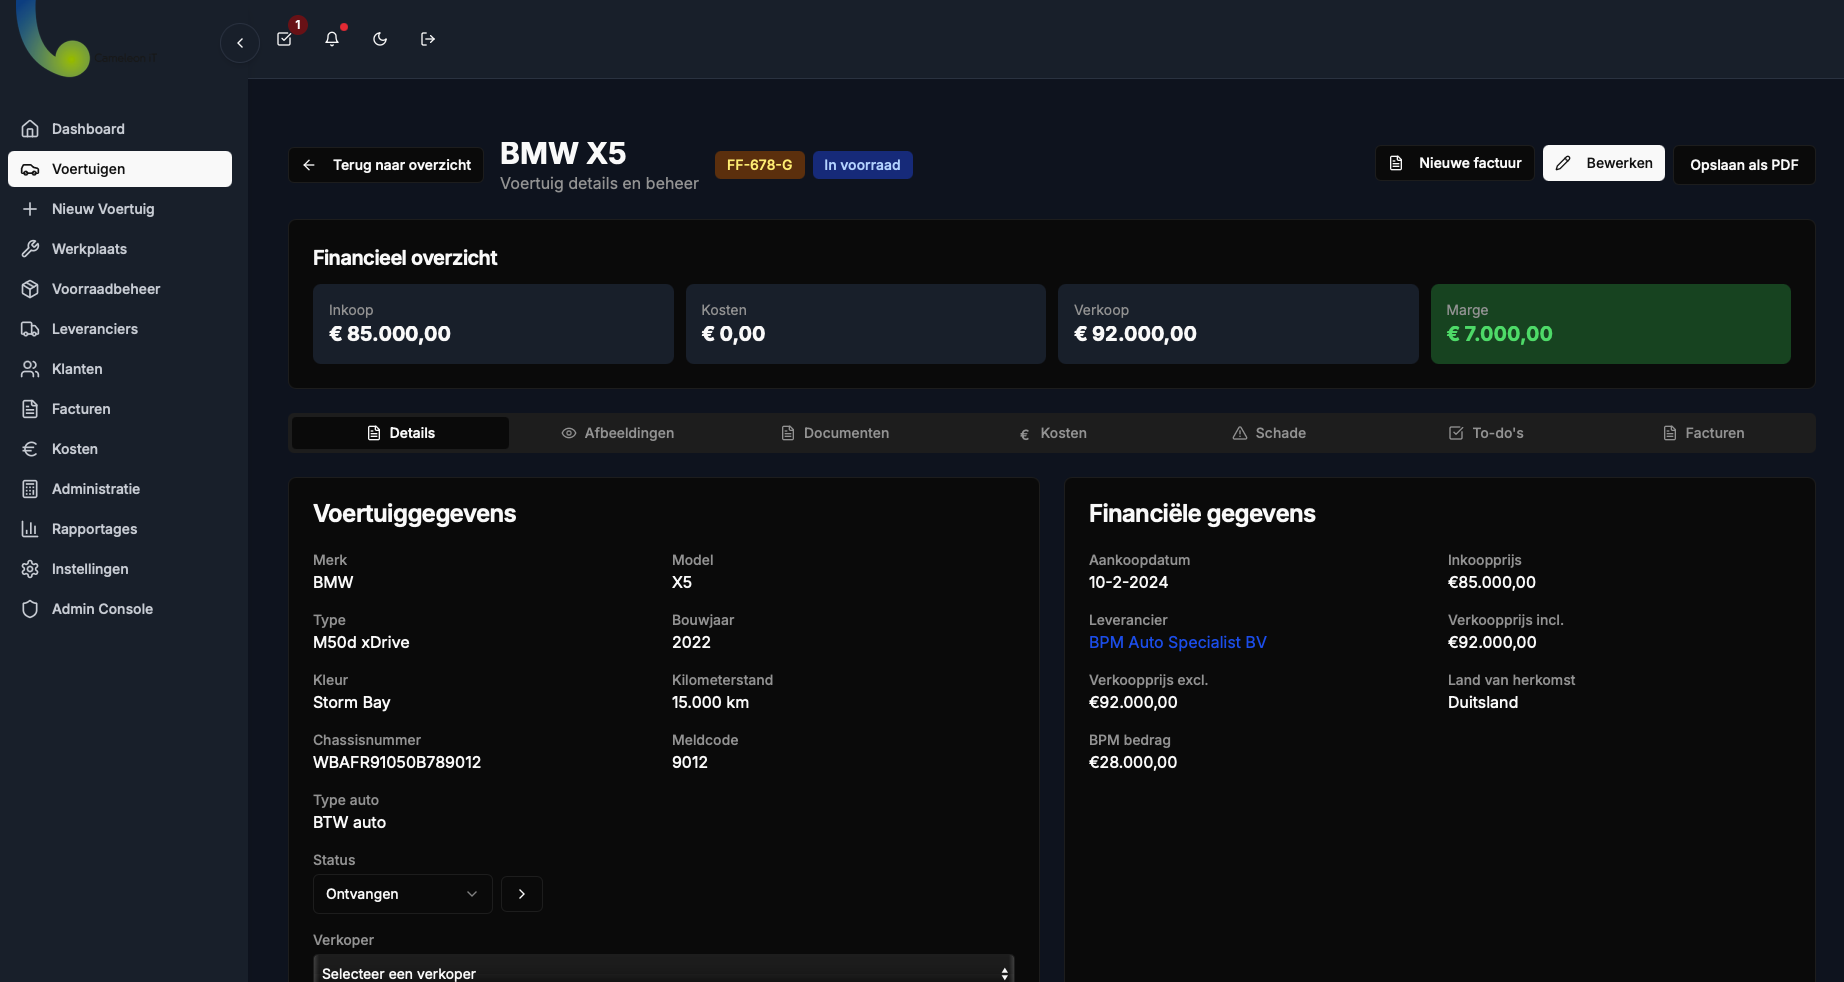Image resolution: width=1844 pixels, height=982 pixels.
Task: Open the notifications bell
Action: click(x=332, y=39)
